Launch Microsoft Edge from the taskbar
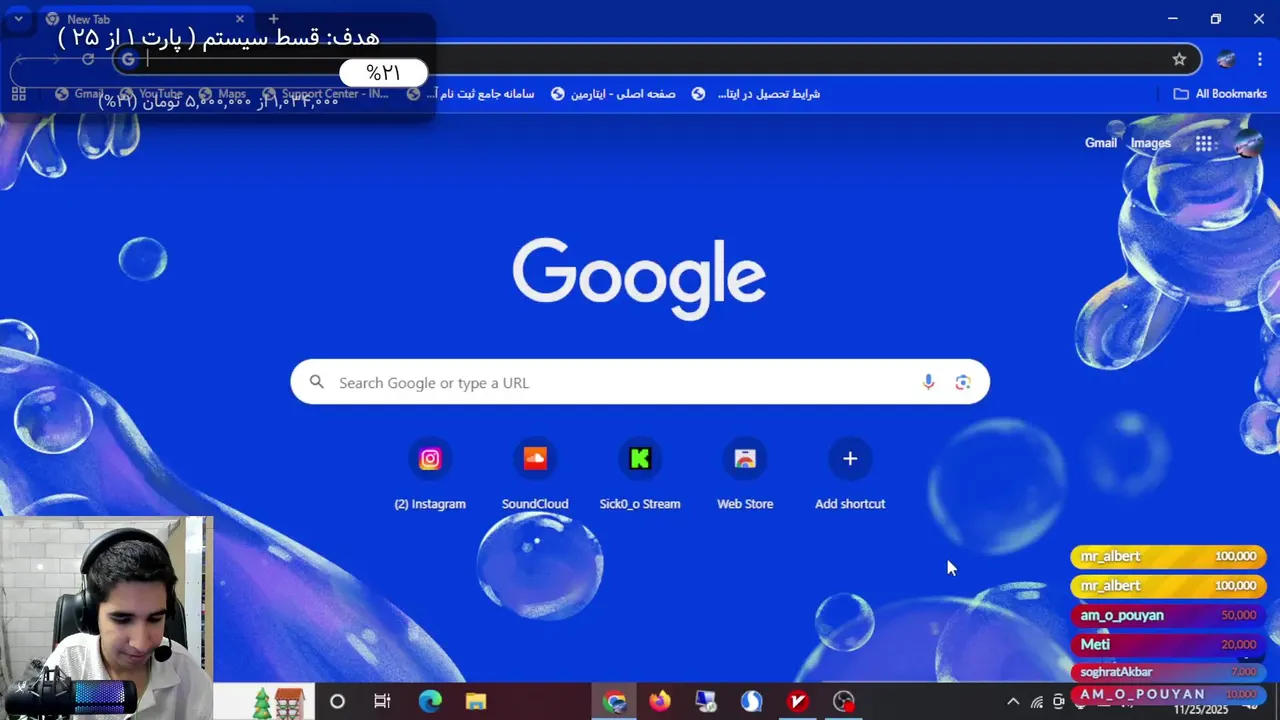 point(430,701)
